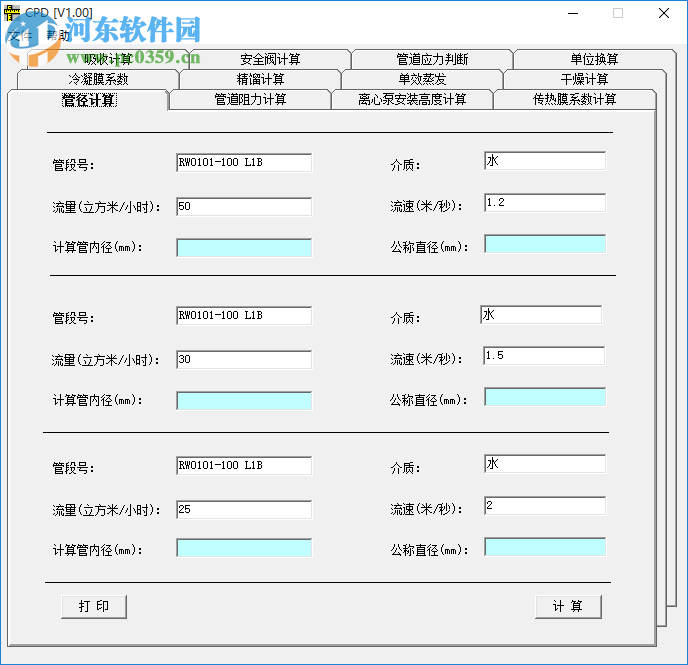Viewport: 688px width, 665px height.
Task: Click the velocity field containing 1.2
Action: tap(545, 203)
